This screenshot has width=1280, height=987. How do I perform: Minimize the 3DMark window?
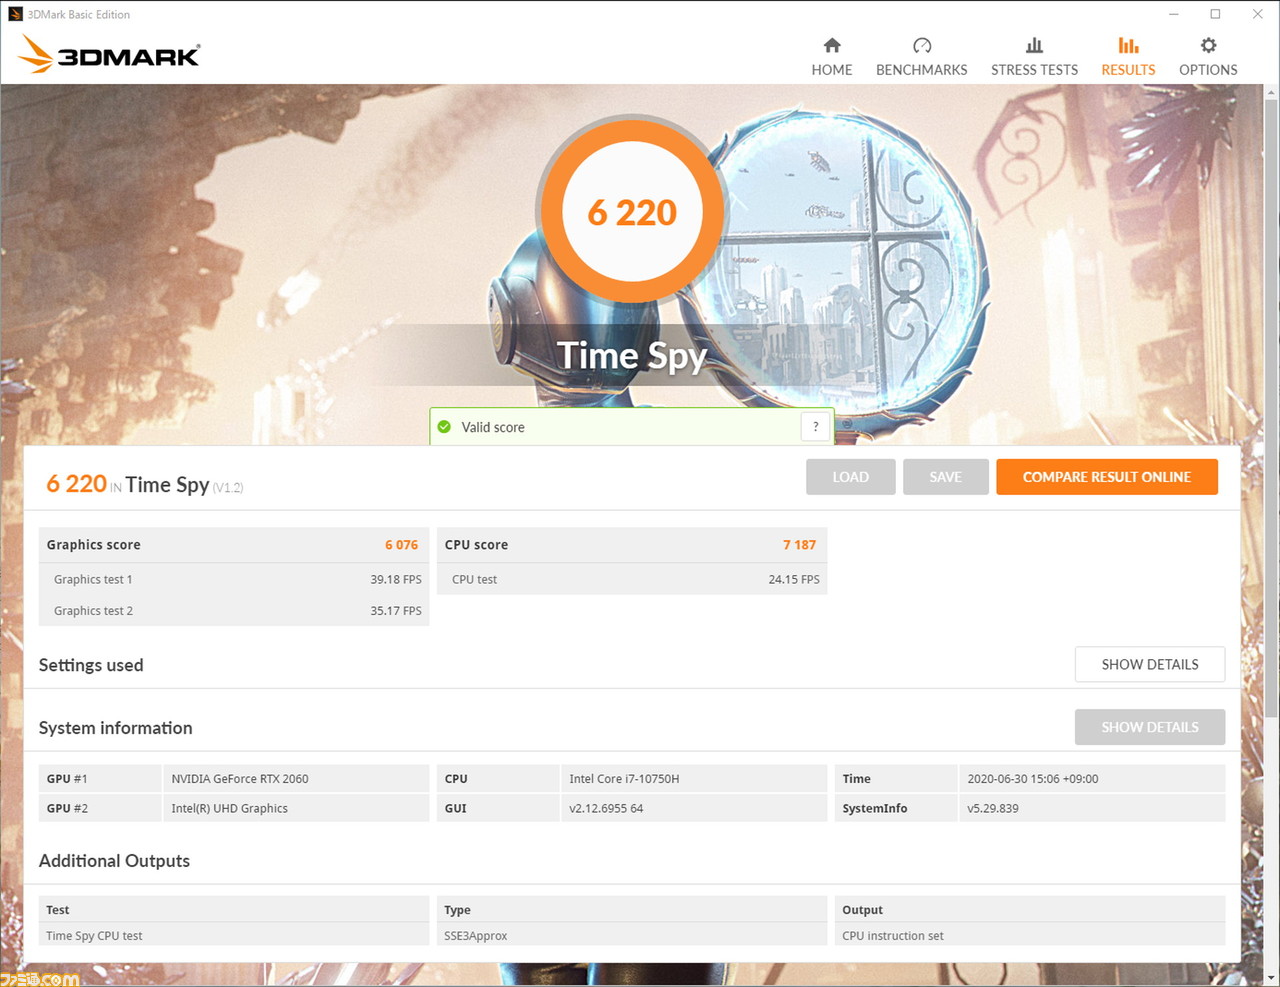click(1173, 14)
